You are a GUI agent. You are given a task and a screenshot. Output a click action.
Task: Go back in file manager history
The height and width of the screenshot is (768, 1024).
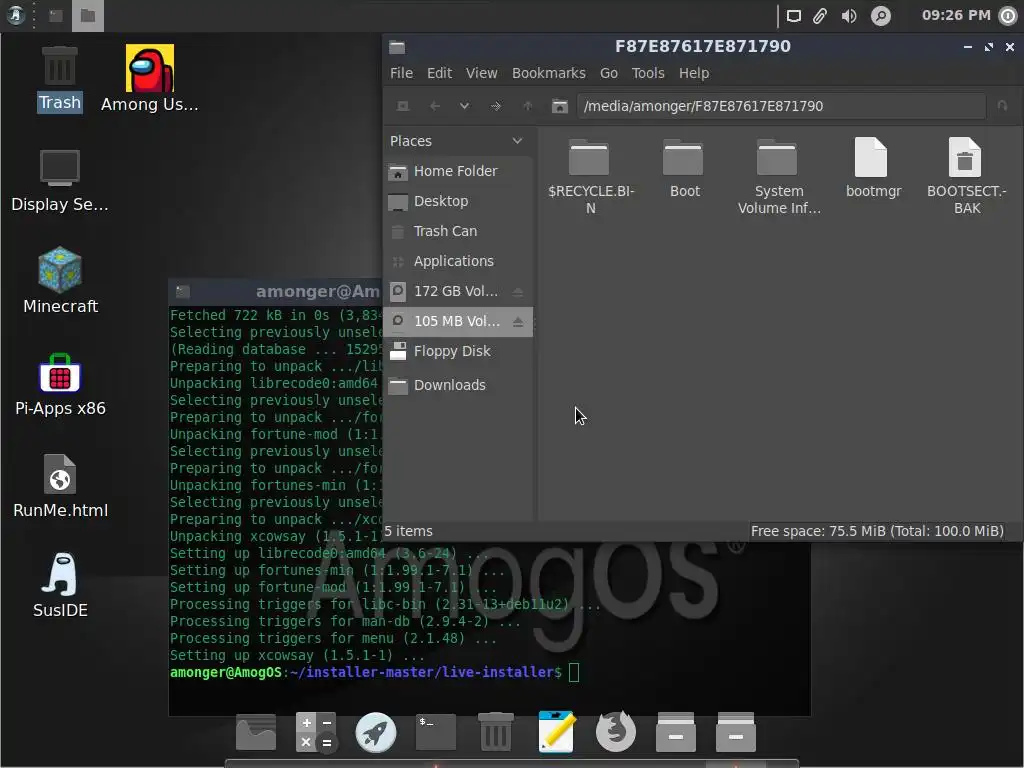pyautogui.click(x=435, y=106)
